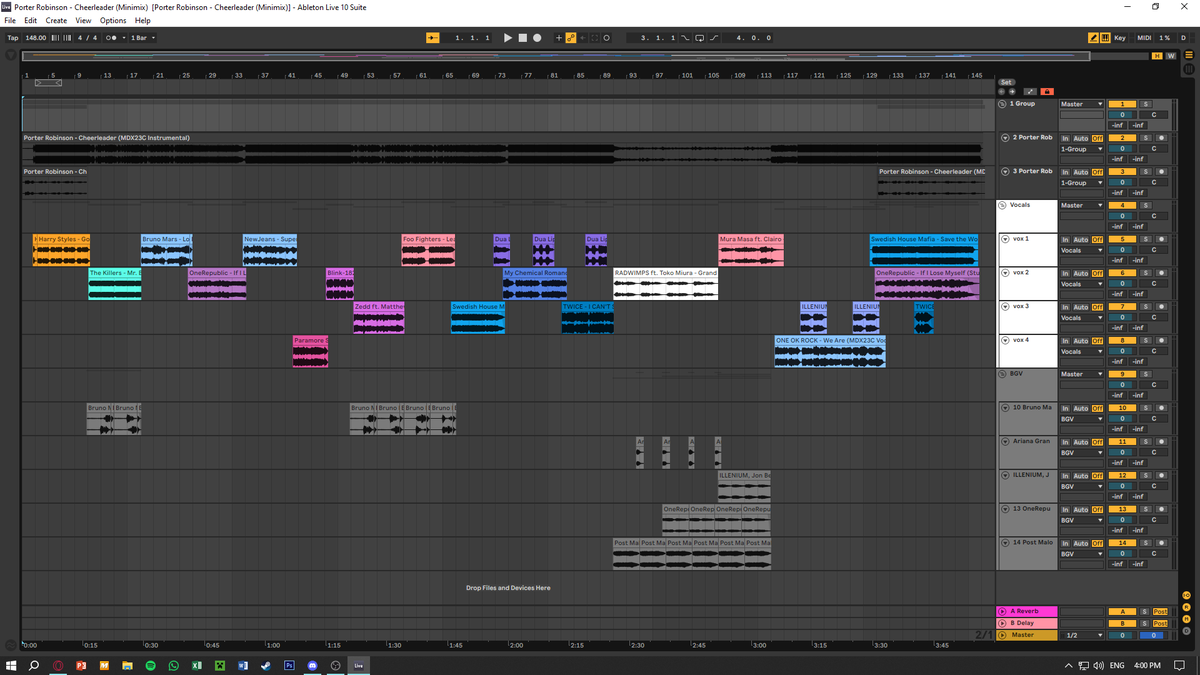Arm the vox 2 track for recording
Viewport: 1200px width, 675px height.
click(x=1160, y=273)
